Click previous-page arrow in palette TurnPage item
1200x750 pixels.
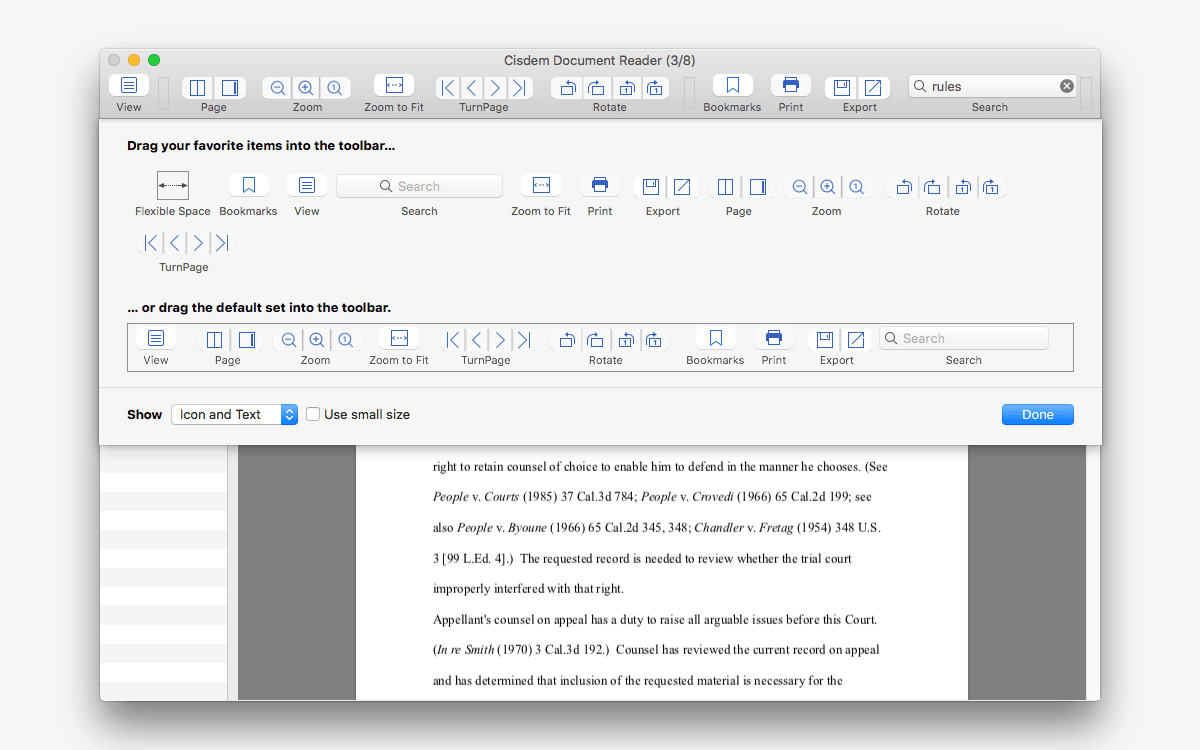pyautogui.click(x=174, y=243)
